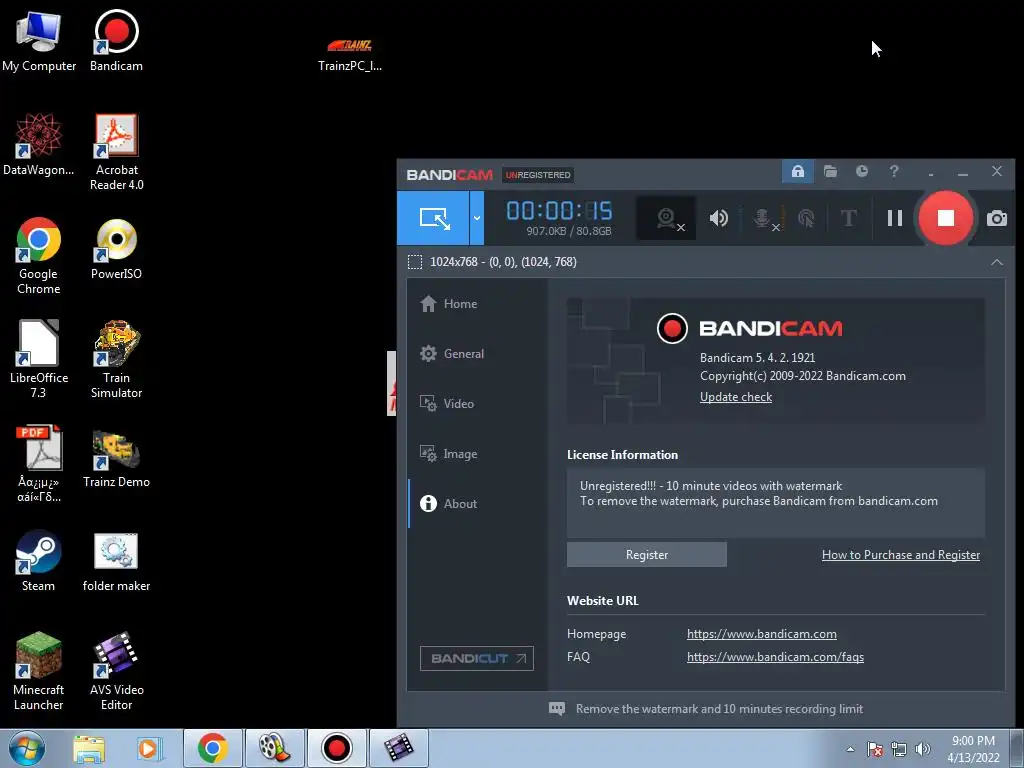Click the UNREGISTERED badge
This screenshot has width=1024, height=768.
537,175
